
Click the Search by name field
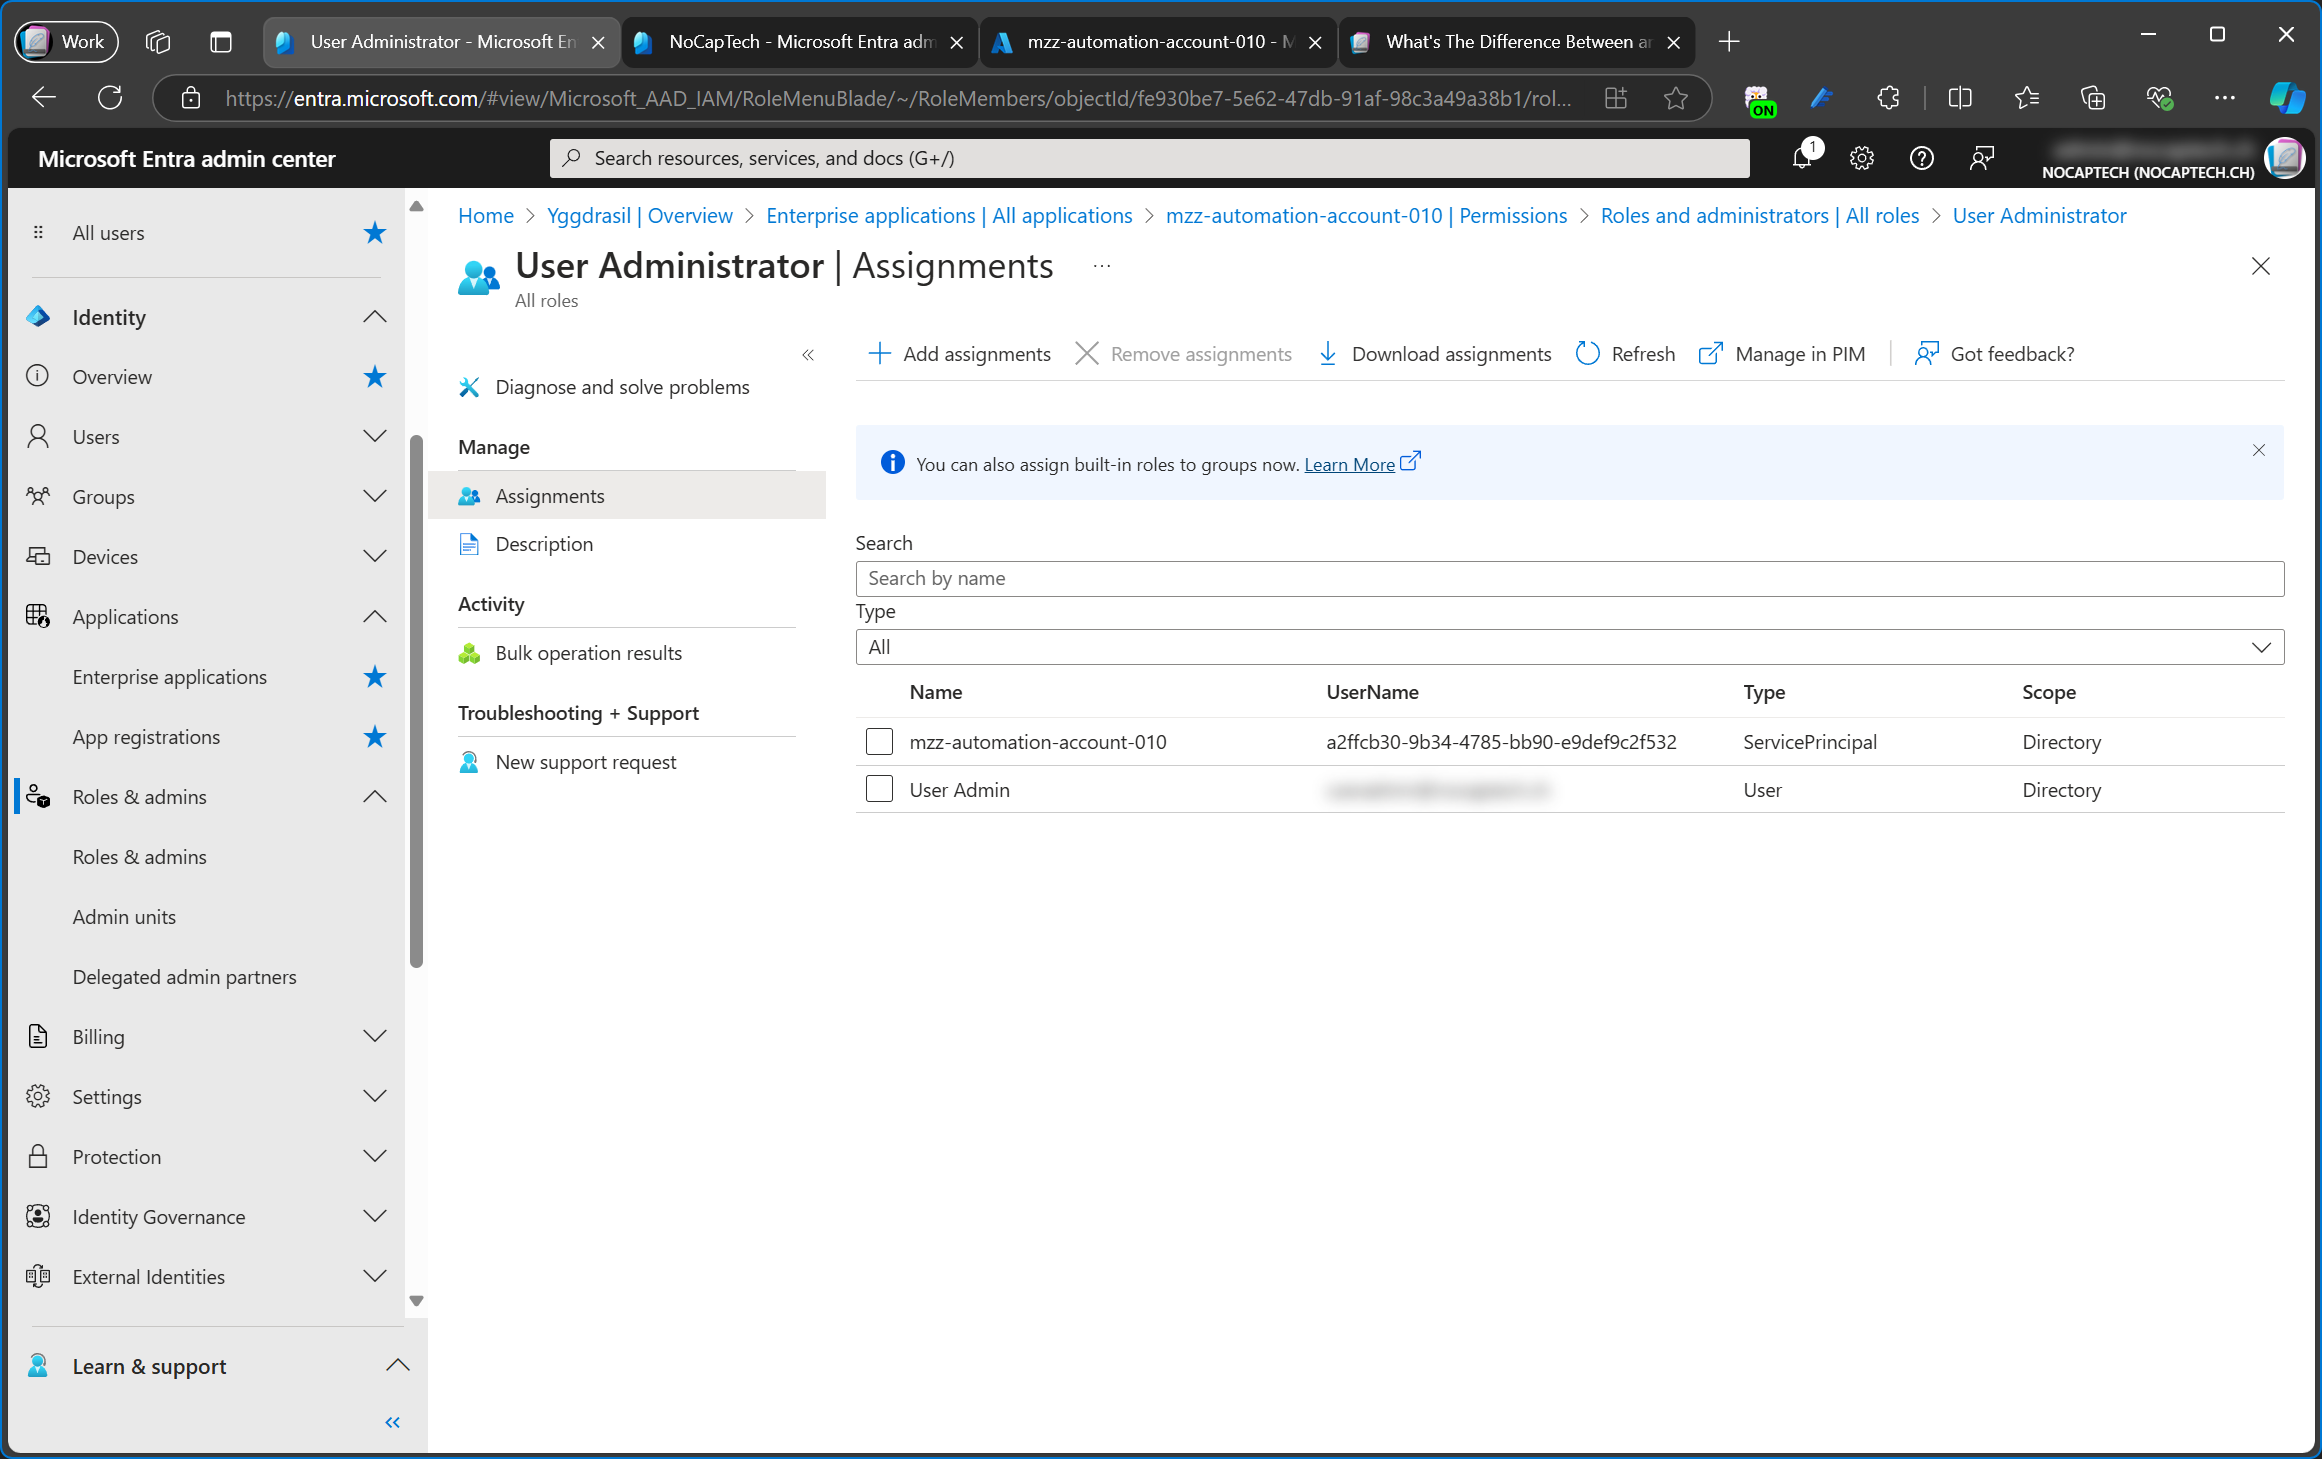(1569, 578)
